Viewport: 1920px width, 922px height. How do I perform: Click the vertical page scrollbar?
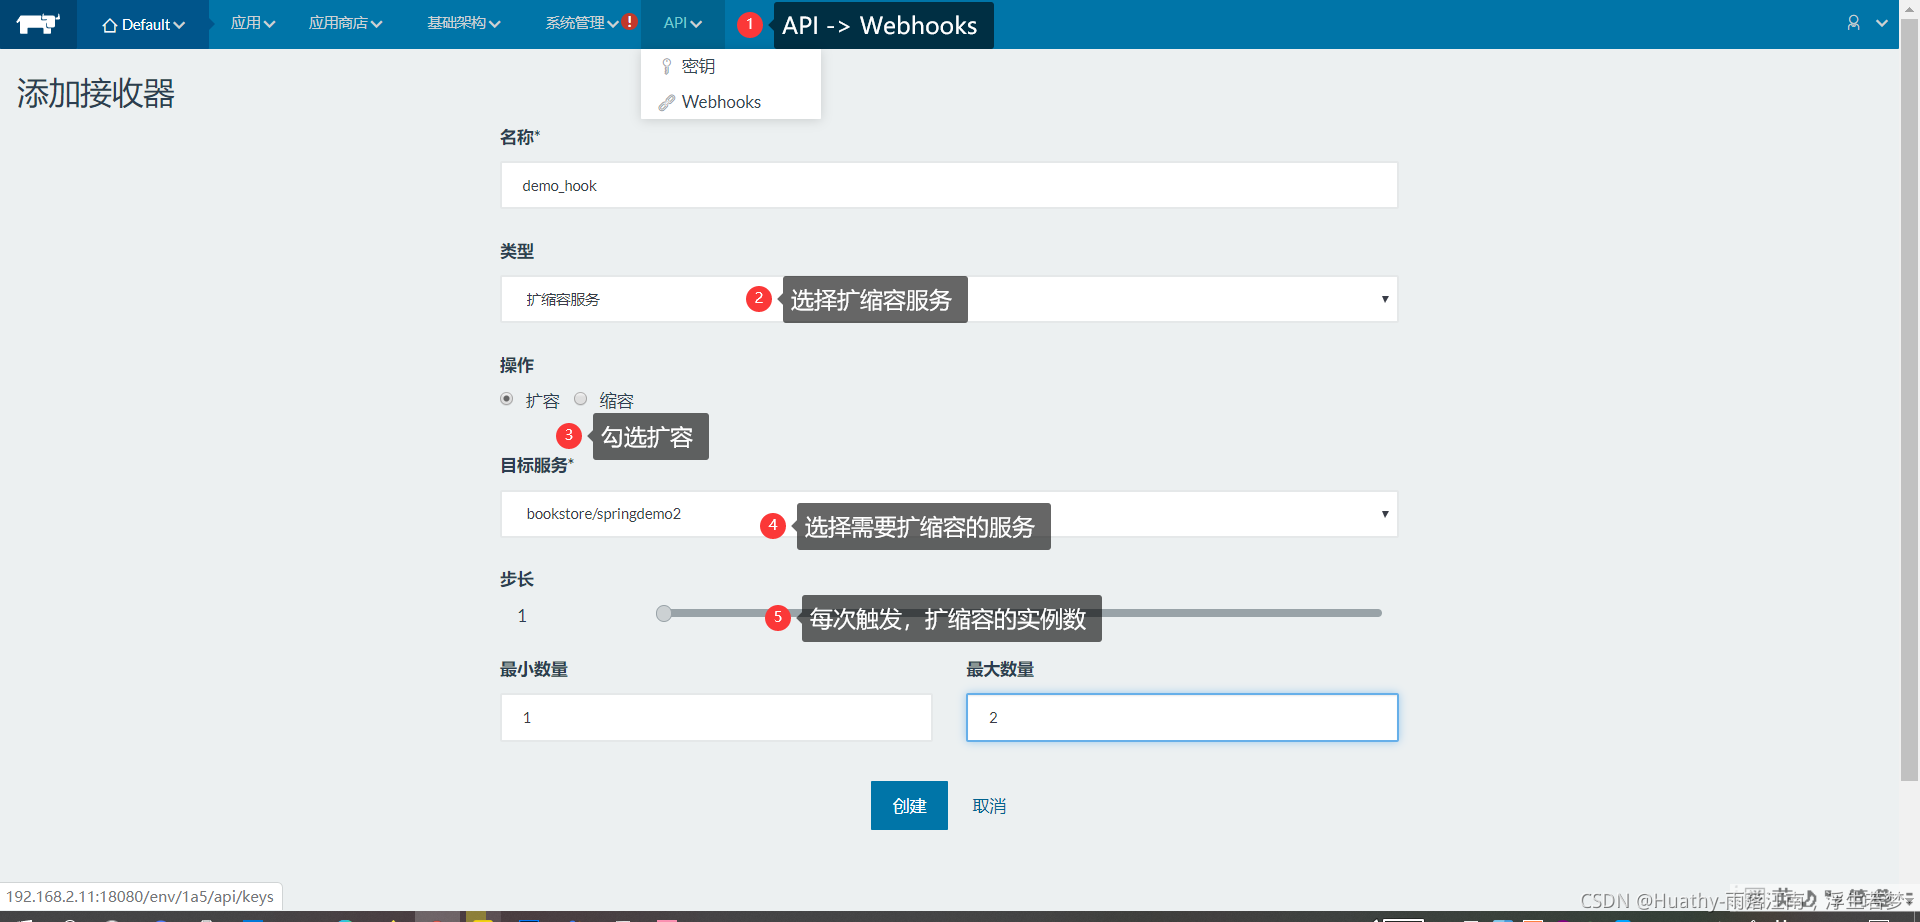(x=1909, y=400)
